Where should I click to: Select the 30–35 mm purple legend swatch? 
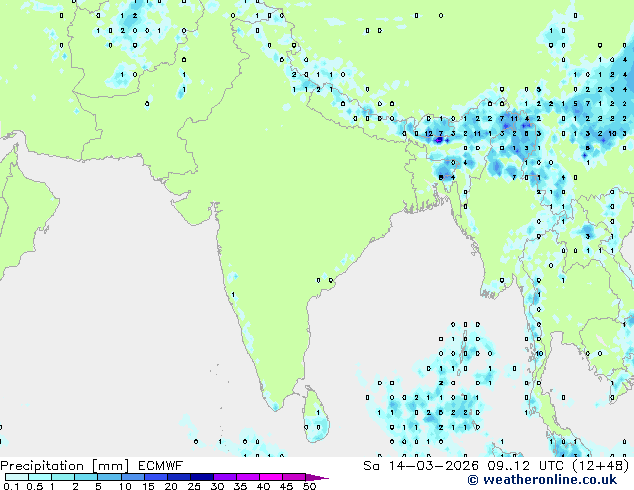coord(224,477)
